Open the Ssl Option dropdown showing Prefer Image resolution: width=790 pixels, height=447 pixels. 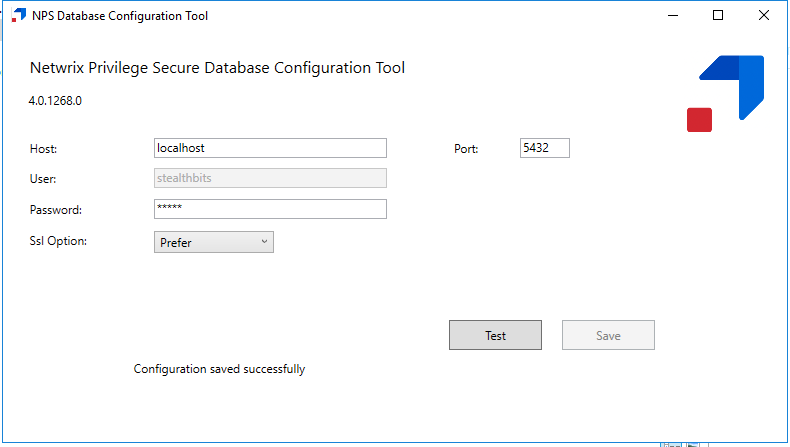coord(213,242)
